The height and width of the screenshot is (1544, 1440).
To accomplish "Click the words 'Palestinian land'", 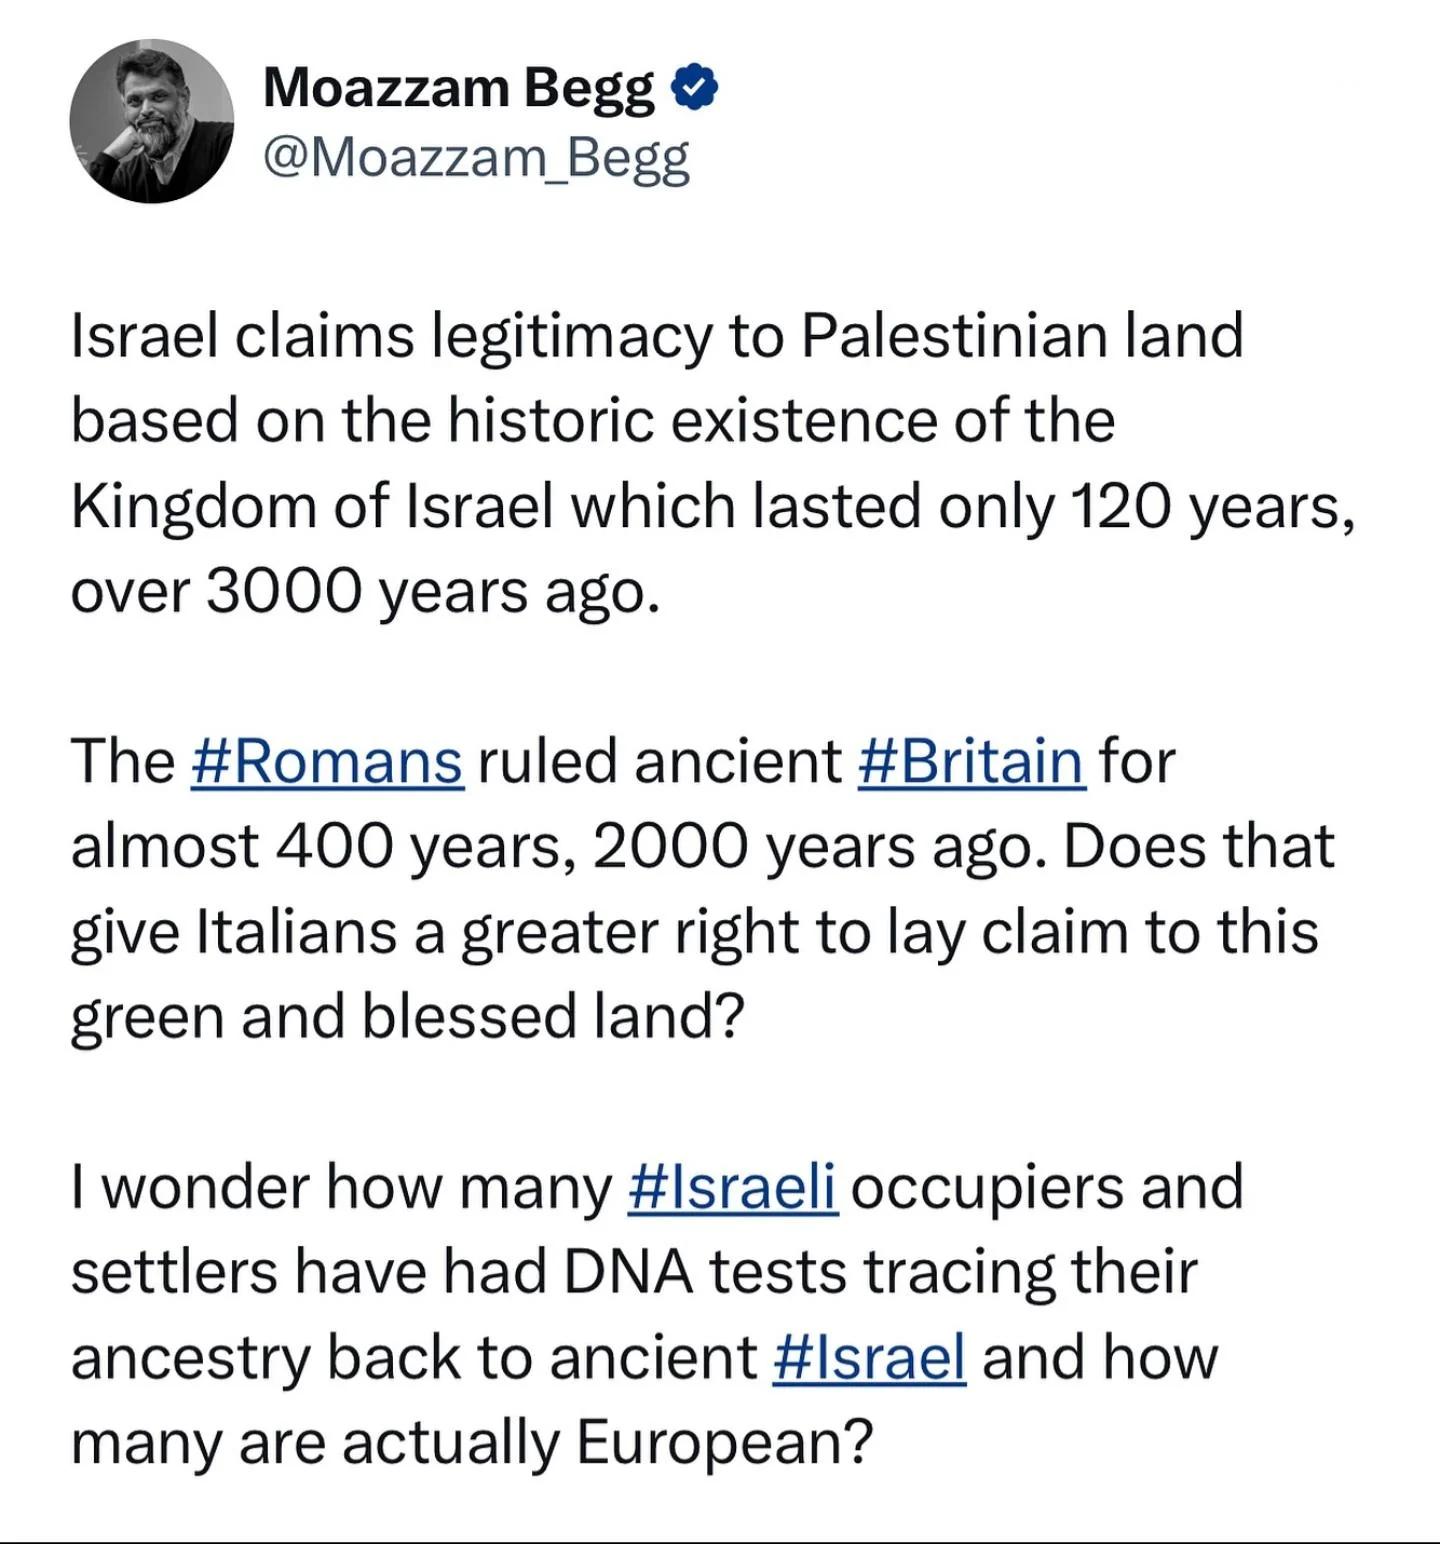I will pos(1022,335).
